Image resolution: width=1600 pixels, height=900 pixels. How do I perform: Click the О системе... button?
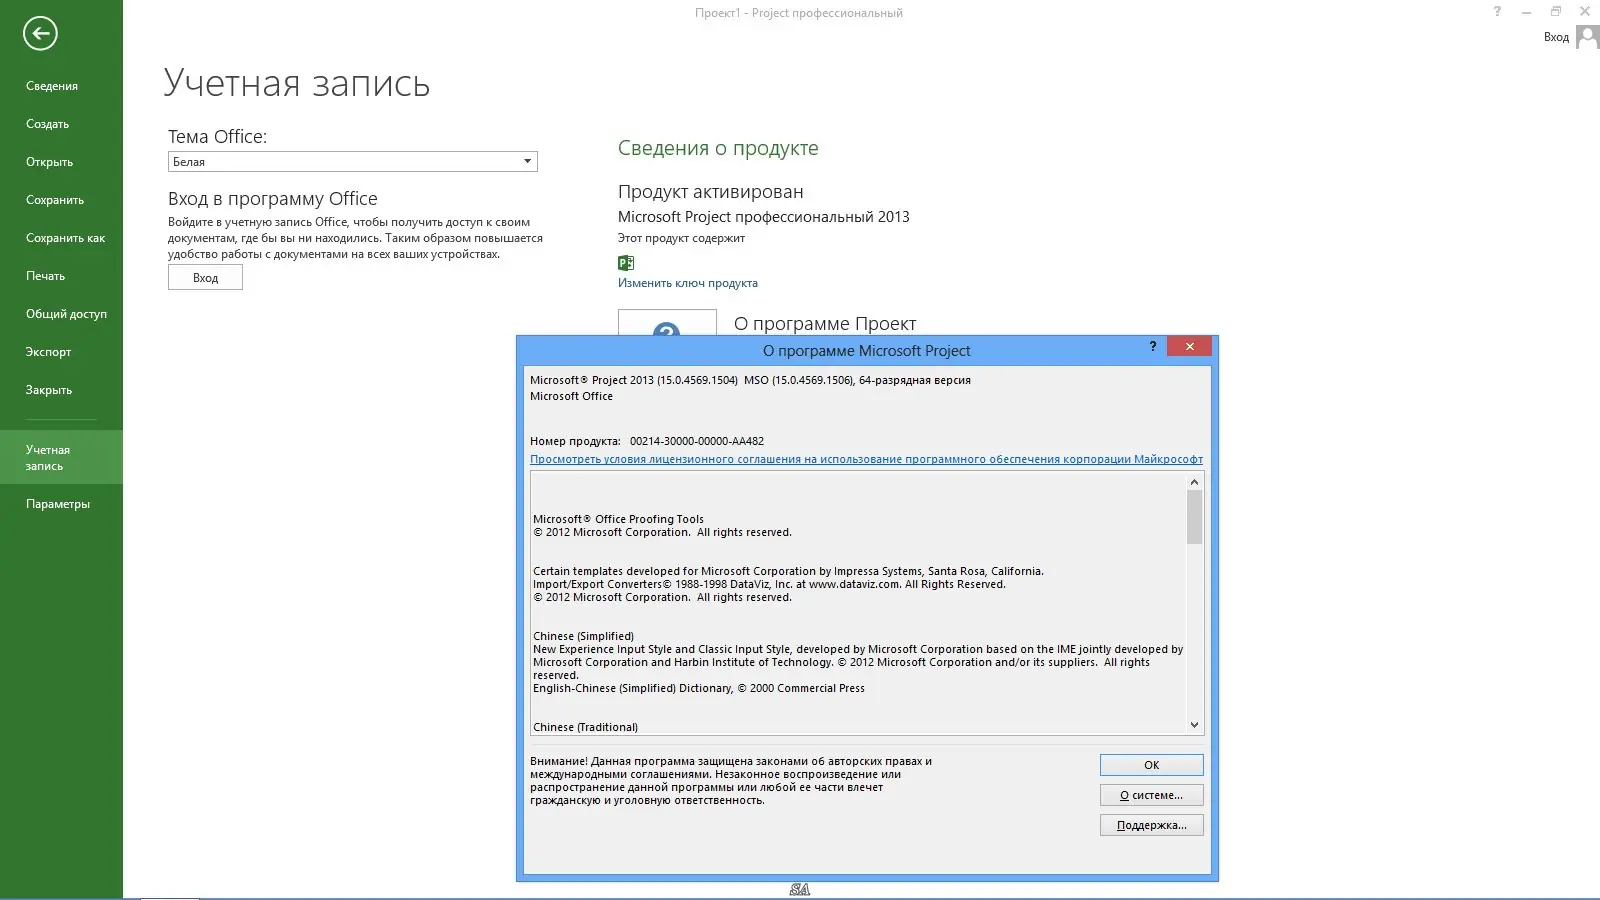tap(1151, 795)
